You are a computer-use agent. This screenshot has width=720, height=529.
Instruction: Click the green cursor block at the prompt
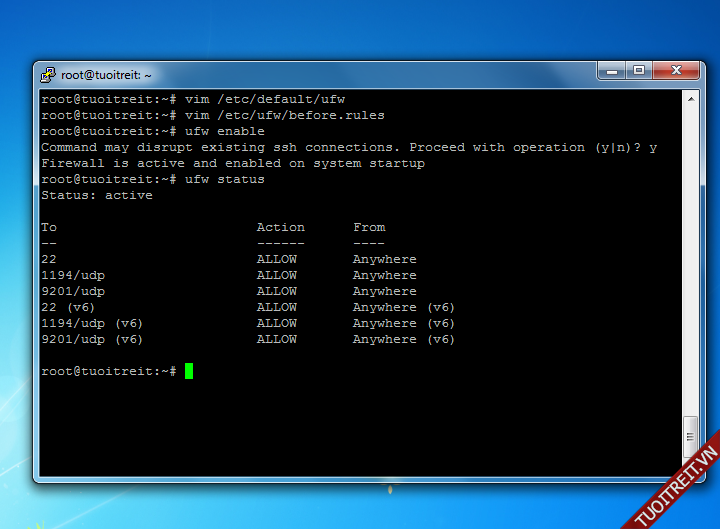click(x=188, y=371)
